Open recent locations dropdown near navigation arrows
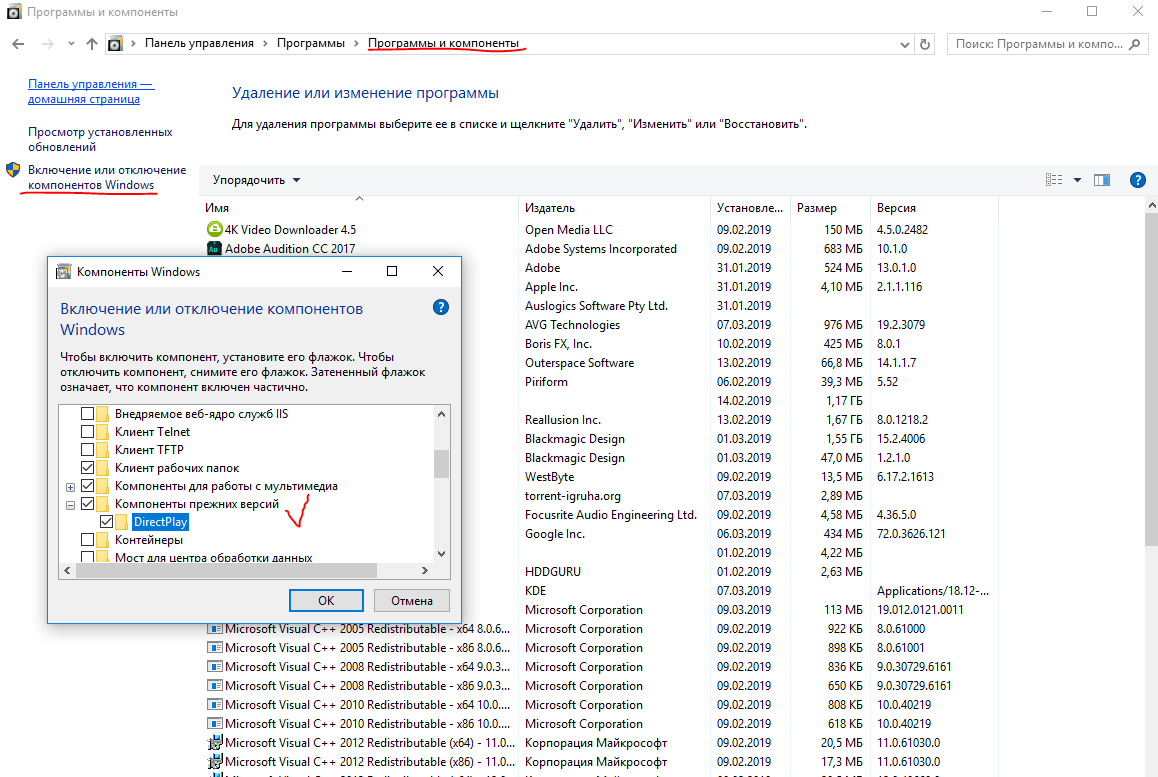The height and width of the screenshot is (777, 1158). click(71, 44)
